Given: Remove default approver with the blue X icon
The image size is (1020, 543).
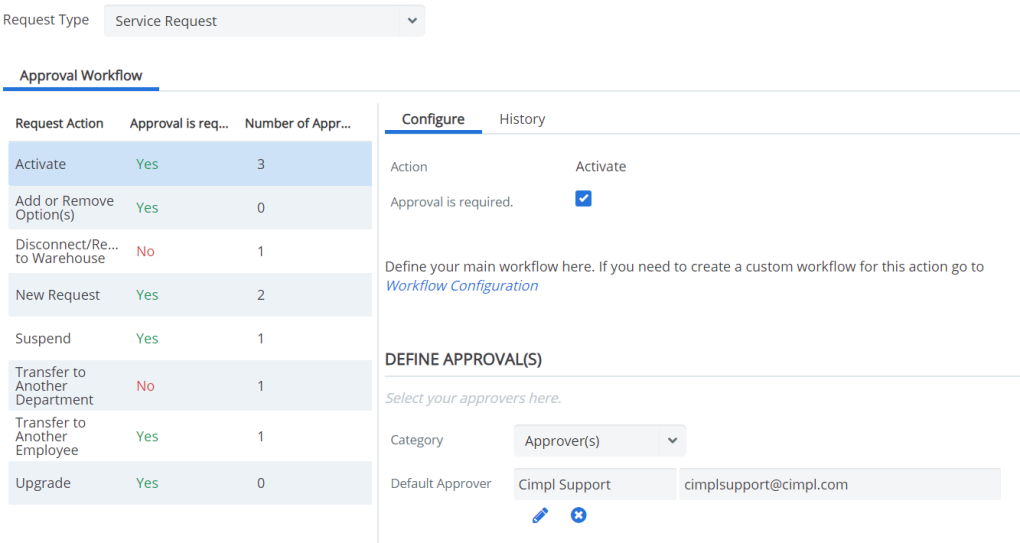Looking at the screenshot, I should [x=578, y=515].
